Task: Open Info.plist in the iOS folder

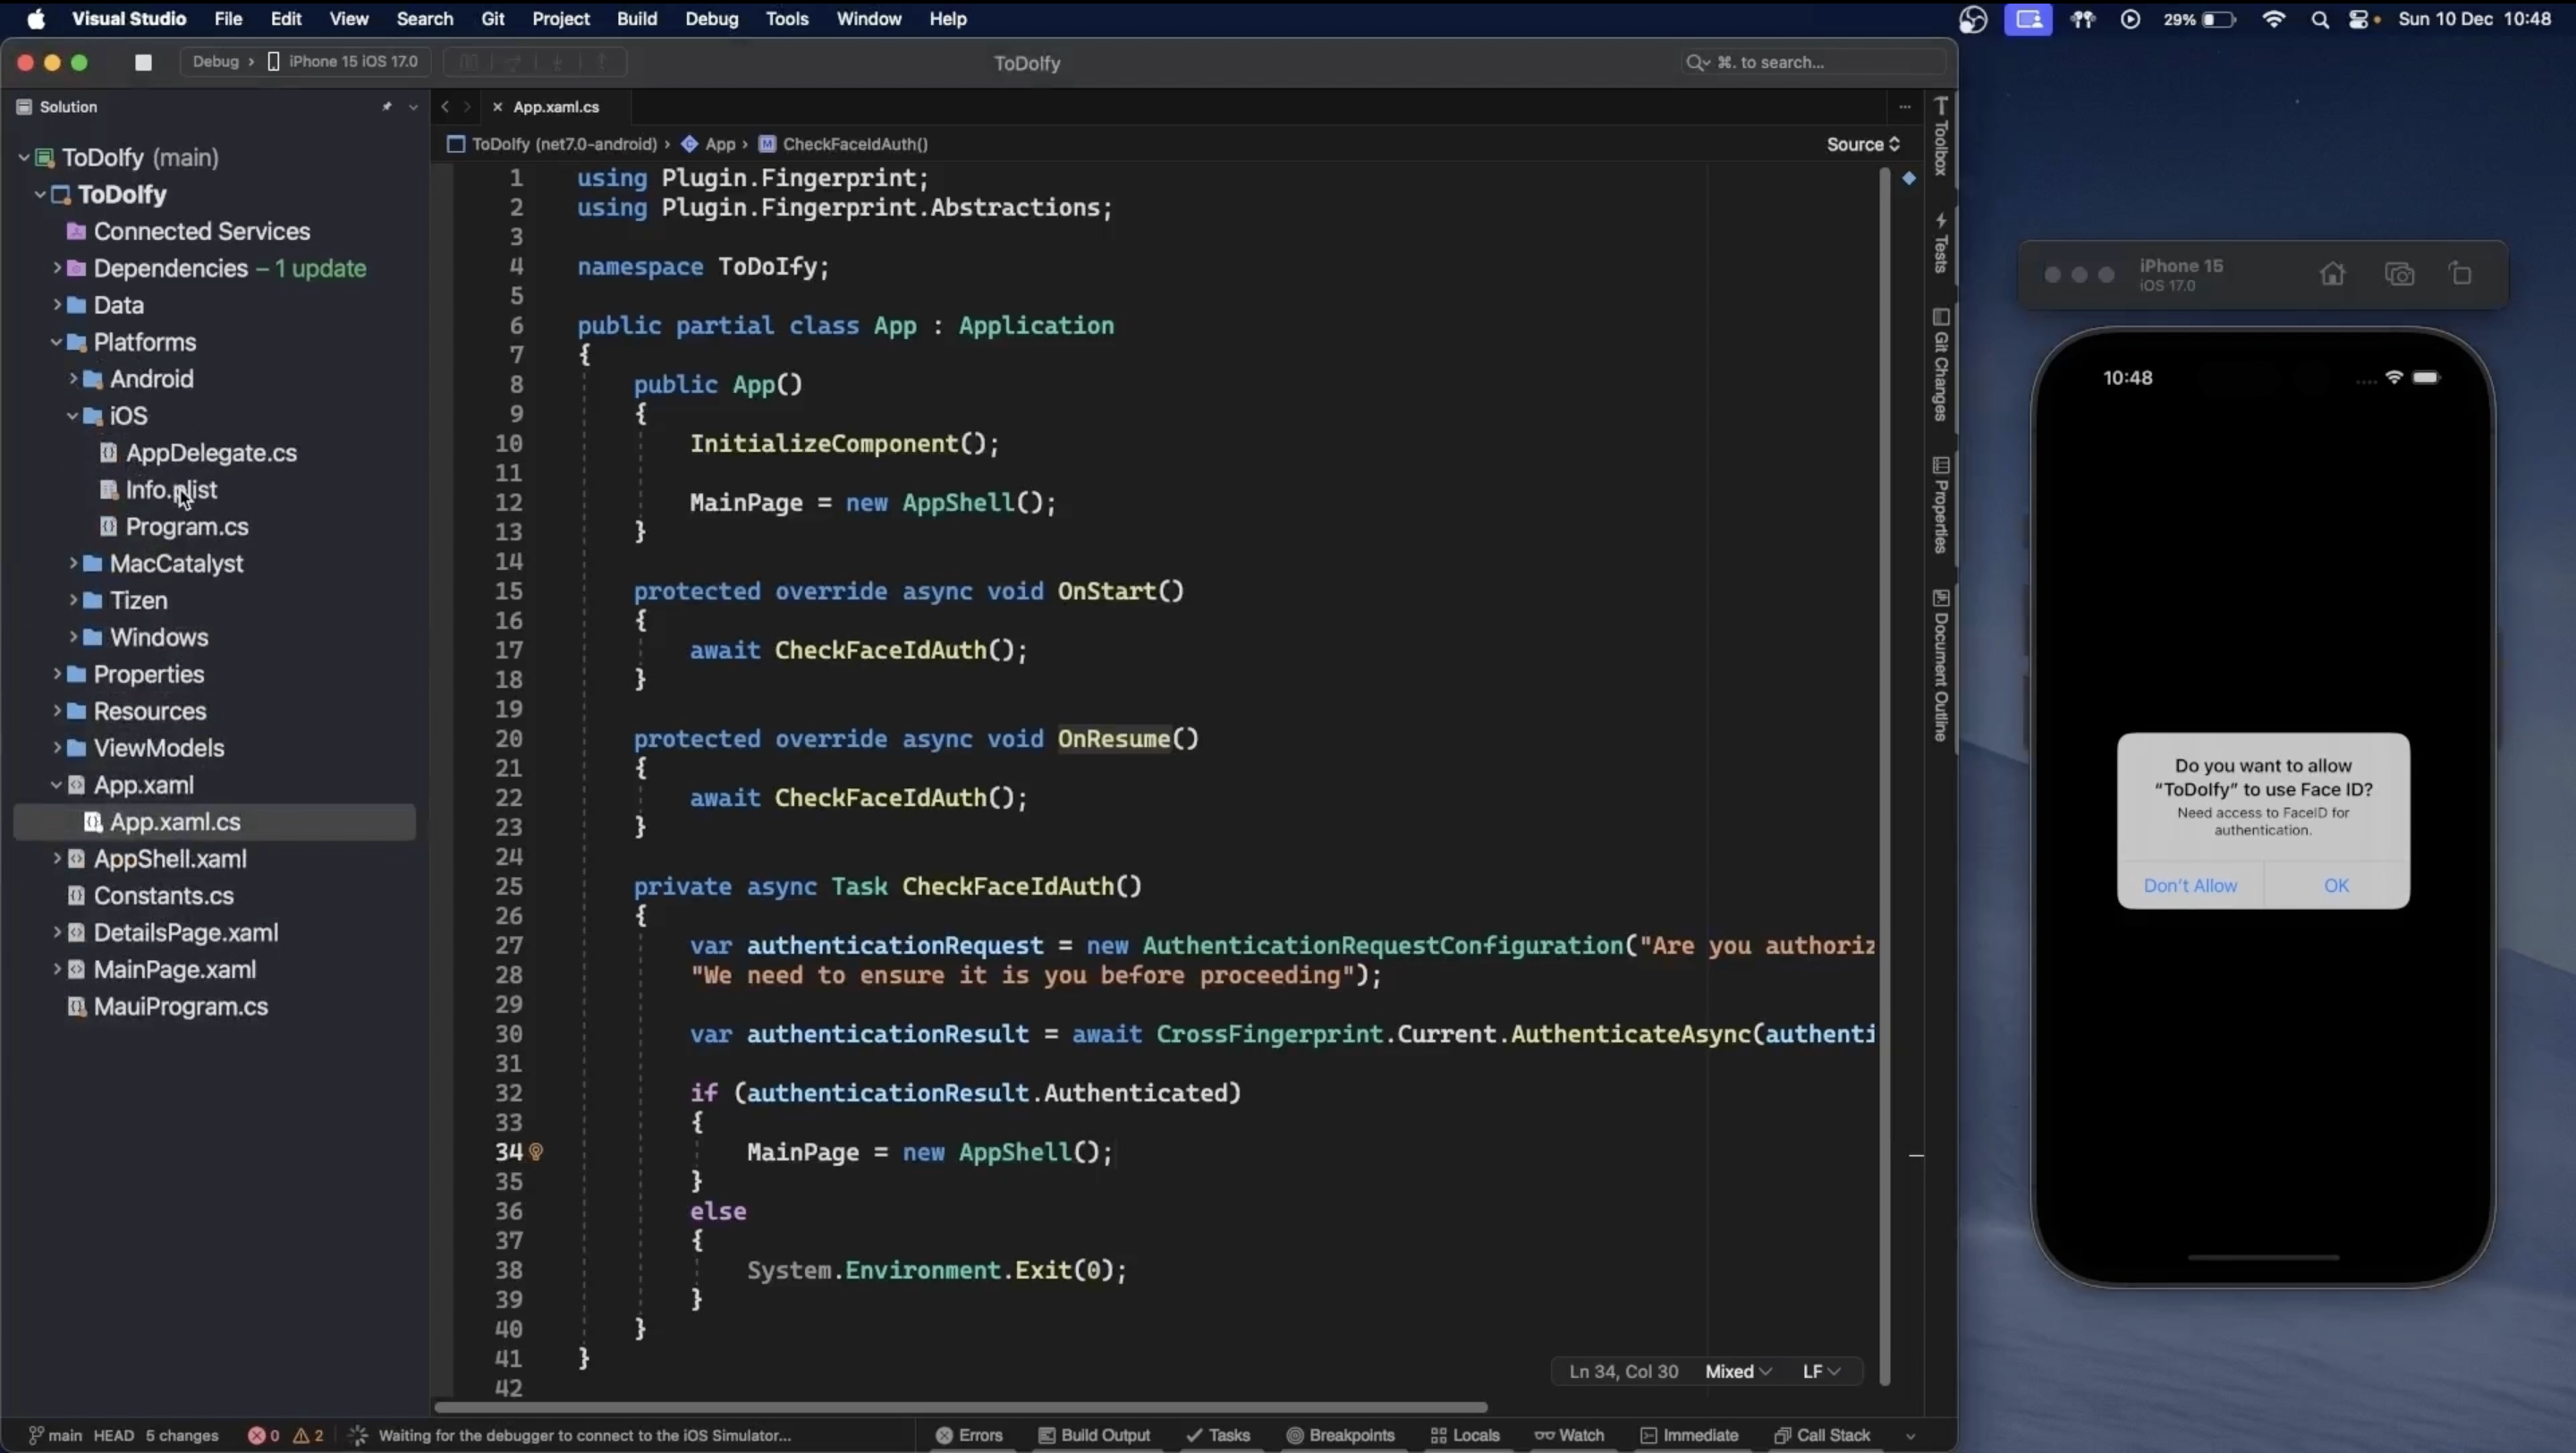Action: click(x=171, y=490)
